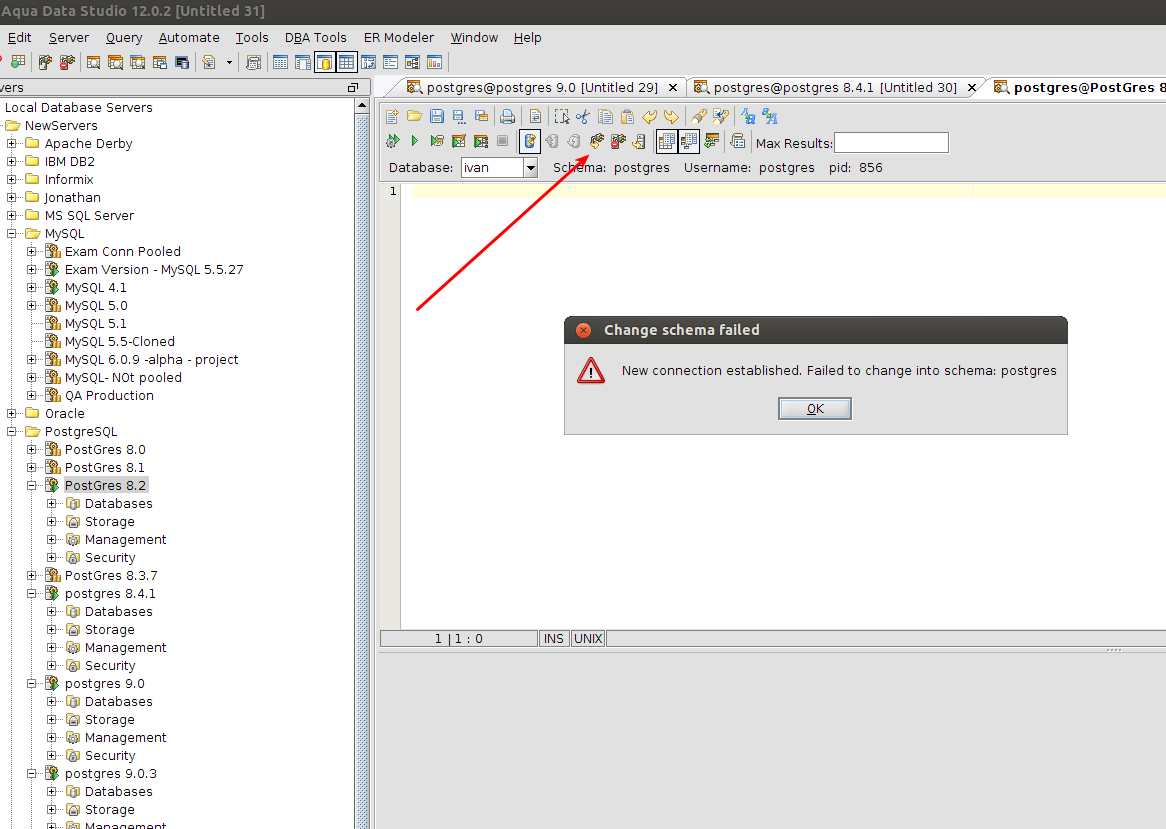Click the Disconnect server icon in main toolbar
1166x829 pixels.
tap(67, 62)
